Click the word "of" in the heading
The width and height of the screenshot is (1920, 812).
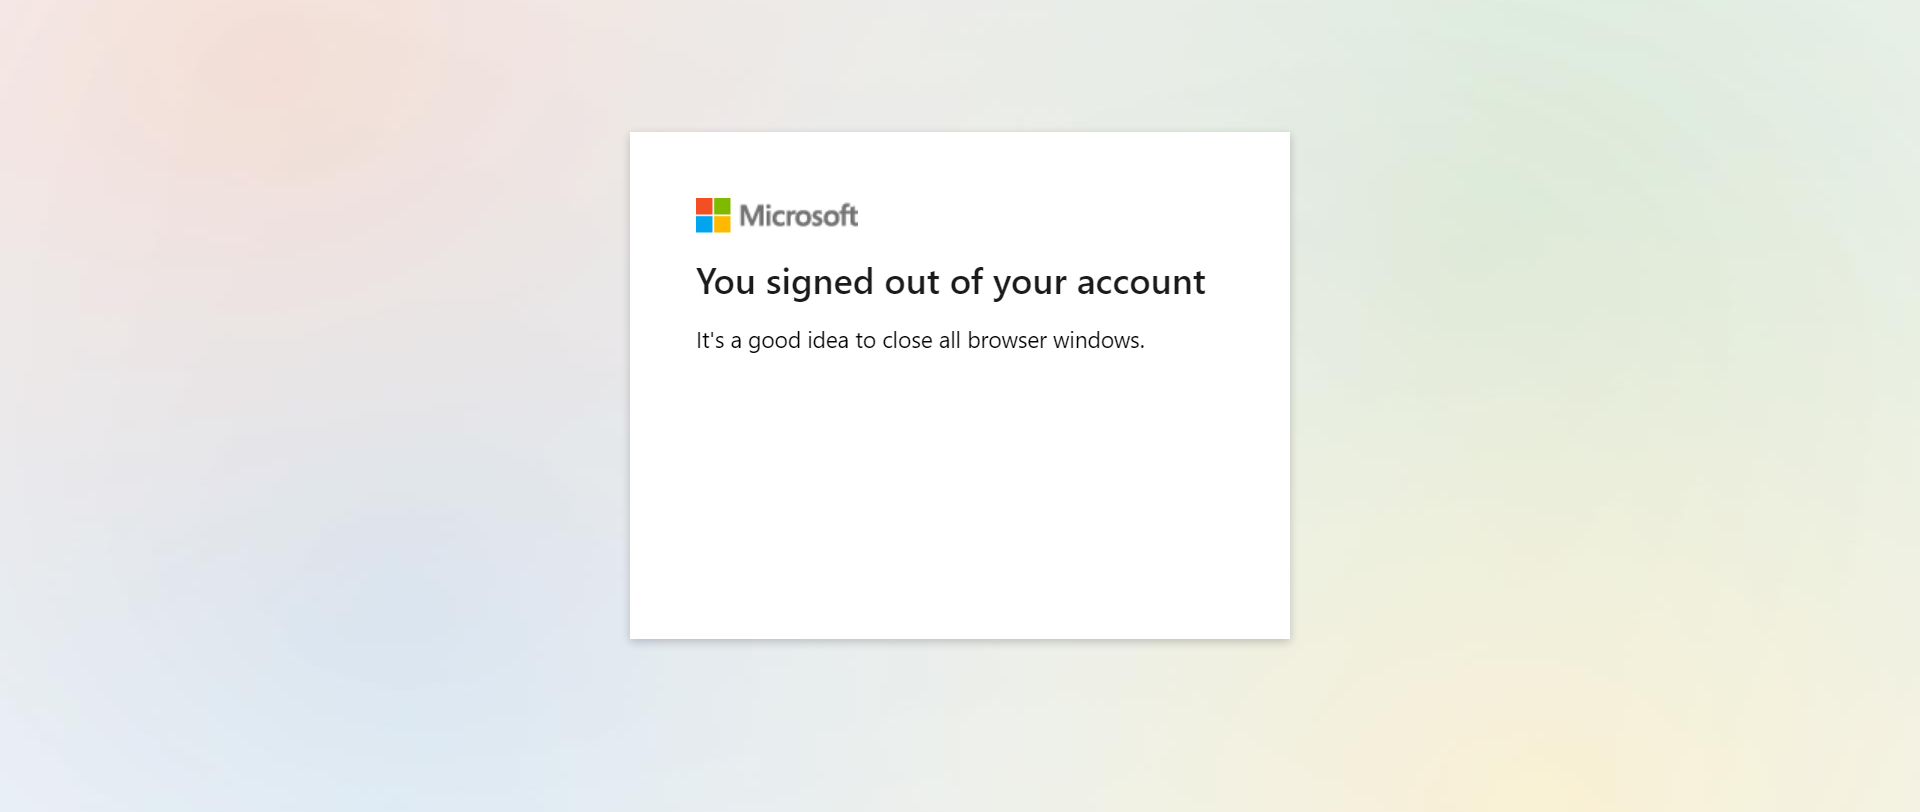point(966,282)
